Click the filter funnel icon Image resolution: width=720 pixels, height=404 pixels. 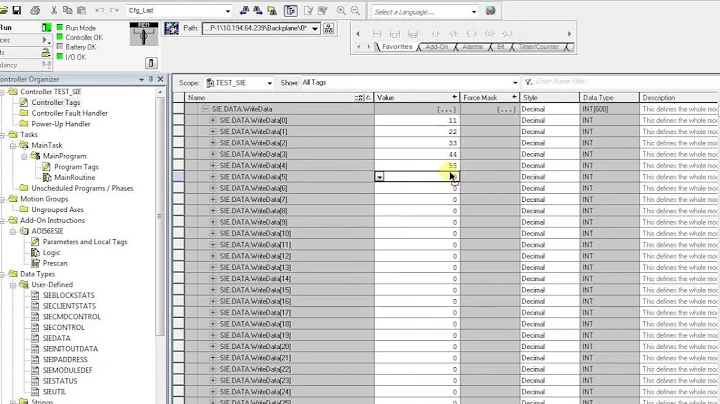tap(529, 82)
